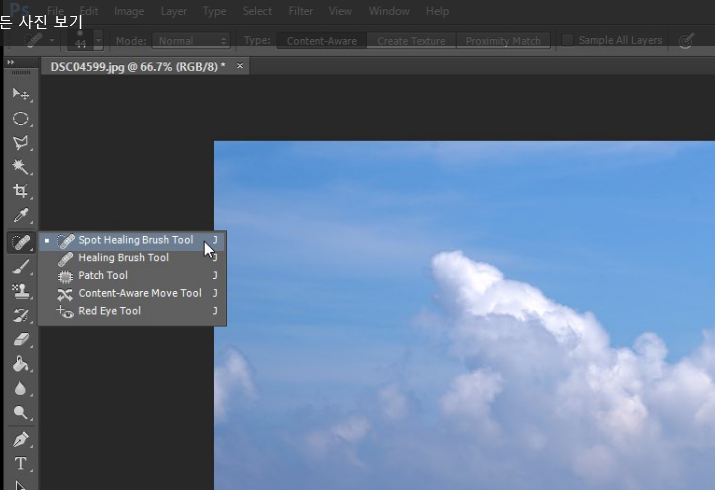Click the sky photo canvas clouds
The width and height of the screenshot is (715, 490).
click(x=464, y=315)
